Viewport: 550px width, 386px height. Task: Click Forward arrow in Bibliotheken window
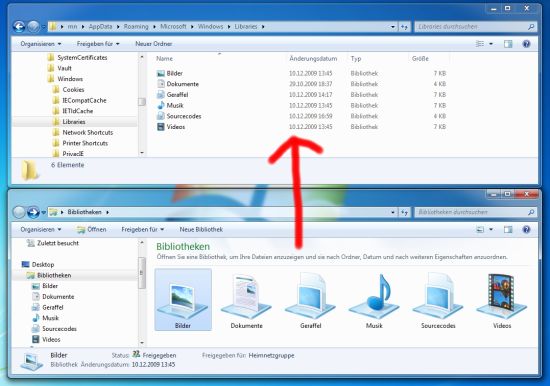[33, 212]
